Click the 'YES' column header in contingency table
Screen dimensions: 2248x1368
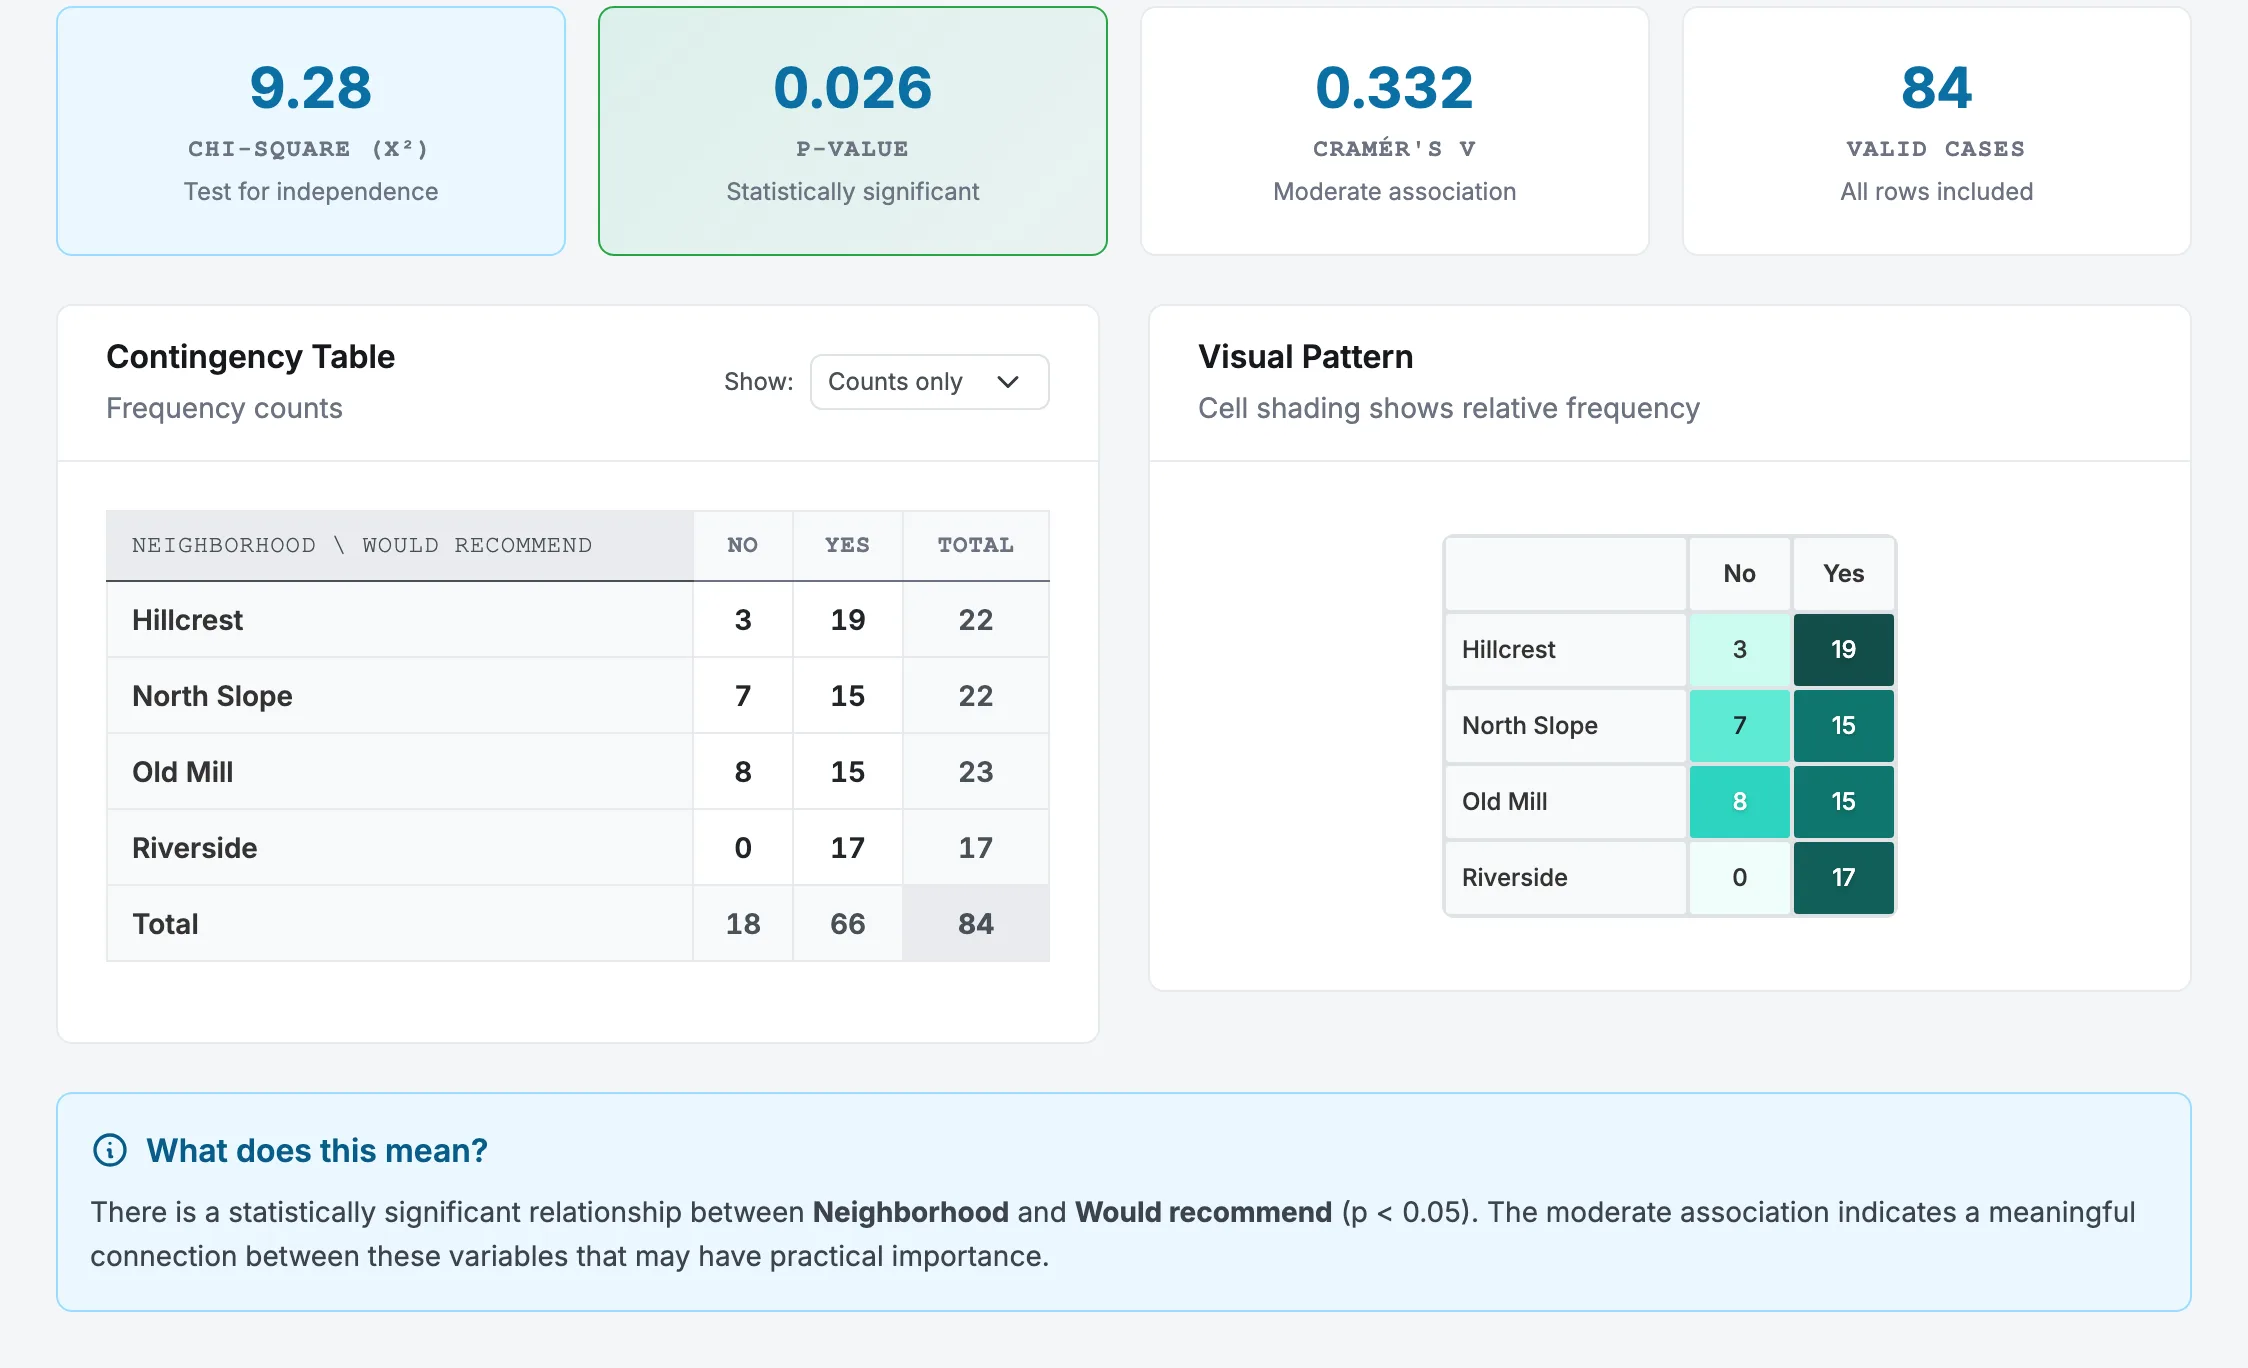coord(848,546)
